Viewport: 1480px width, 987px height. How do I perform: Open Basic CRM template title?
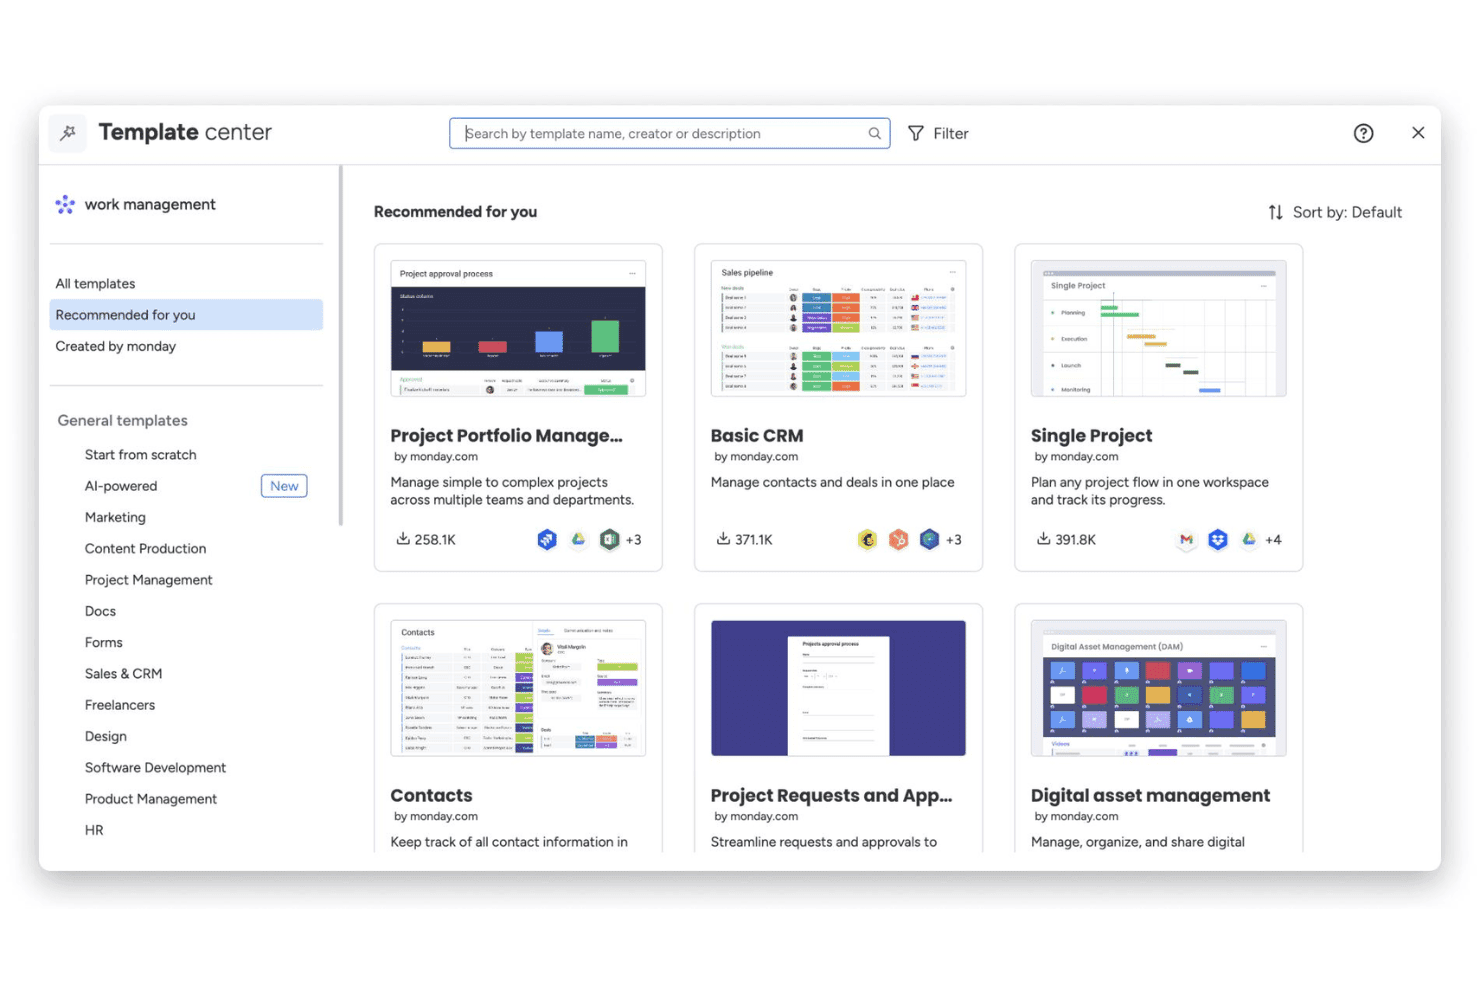(757, 435)
